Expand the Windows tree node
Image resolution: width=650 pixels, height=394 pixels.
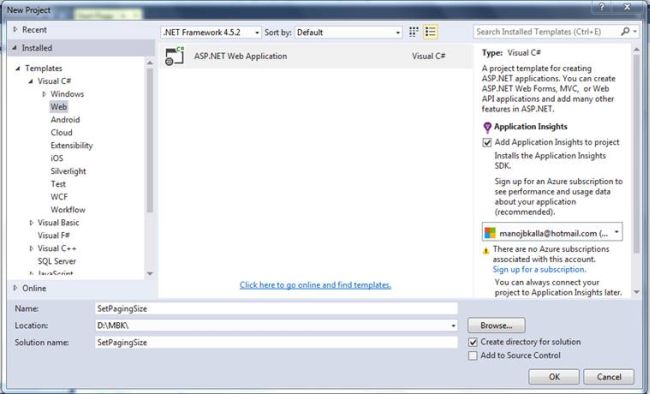44,94
